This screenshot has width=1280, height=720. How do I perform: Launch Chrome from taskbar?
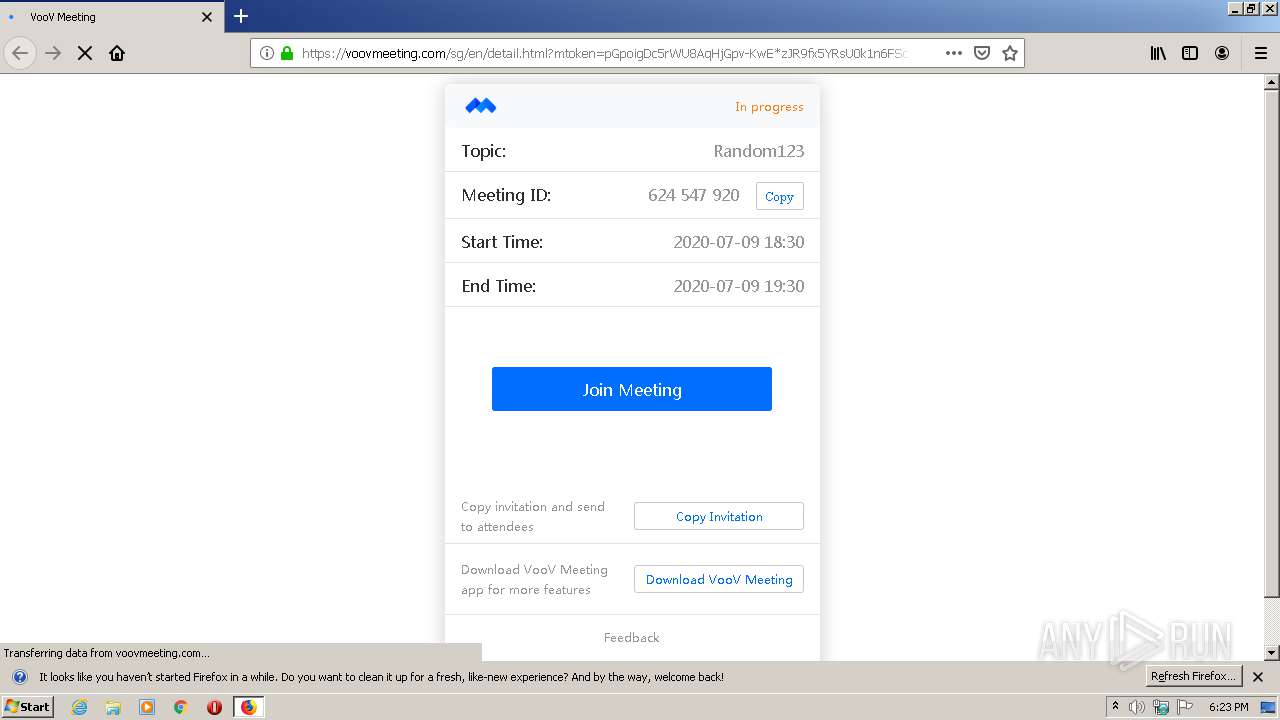[x=181, y=707]
